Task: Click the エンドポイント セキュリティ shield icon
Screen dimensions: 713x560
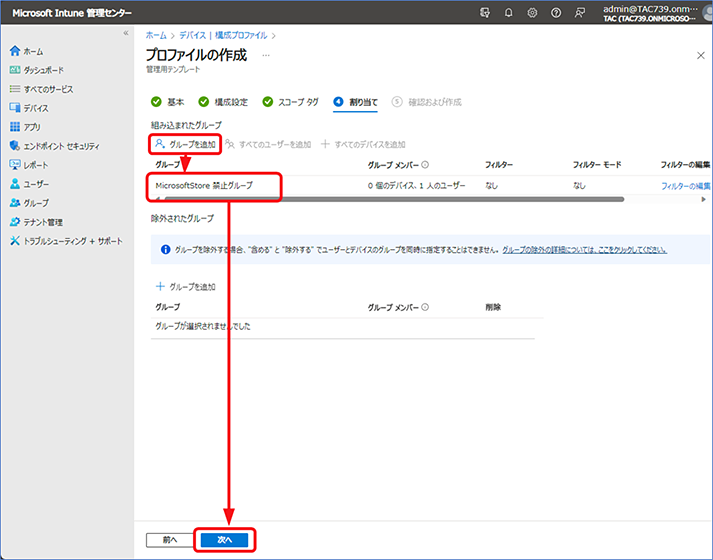Action: (15, 145)
